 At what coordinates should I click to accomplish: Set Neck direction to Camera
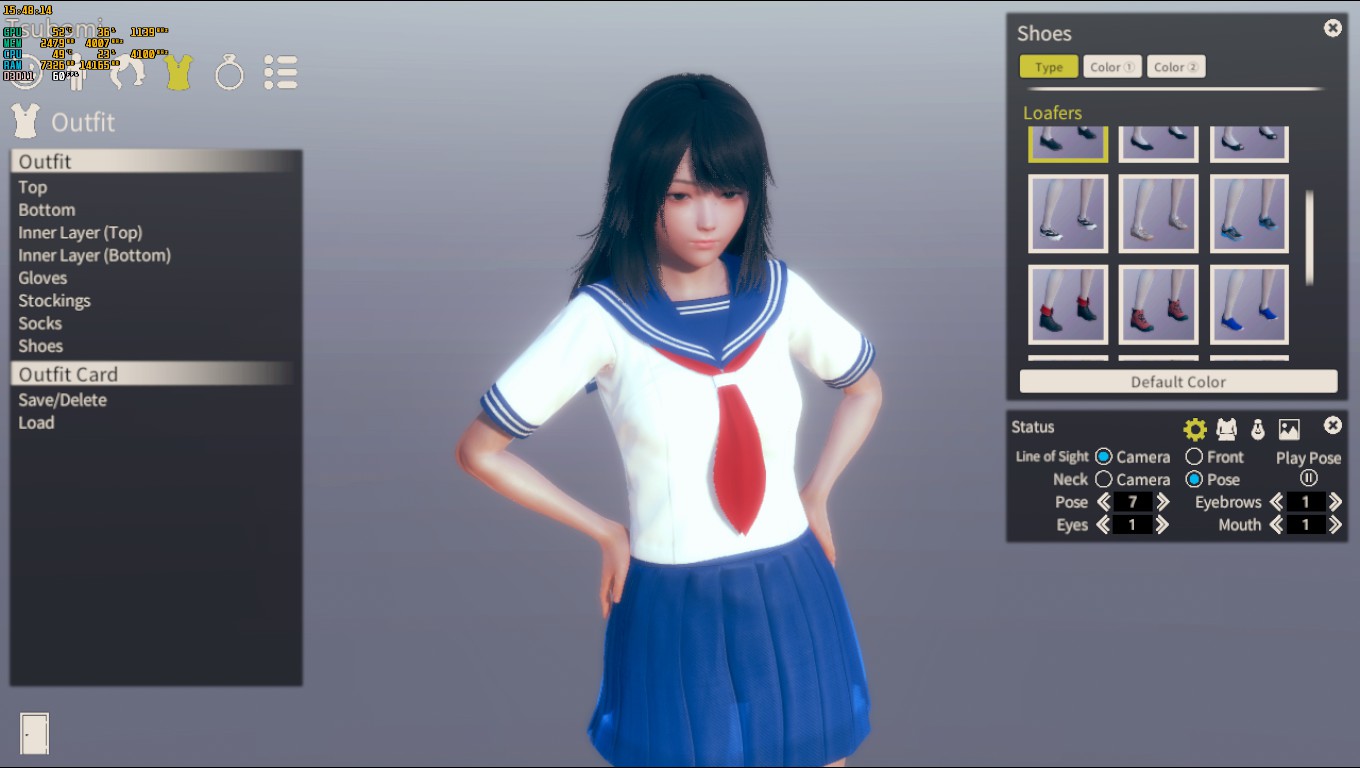coord(1132,479)
